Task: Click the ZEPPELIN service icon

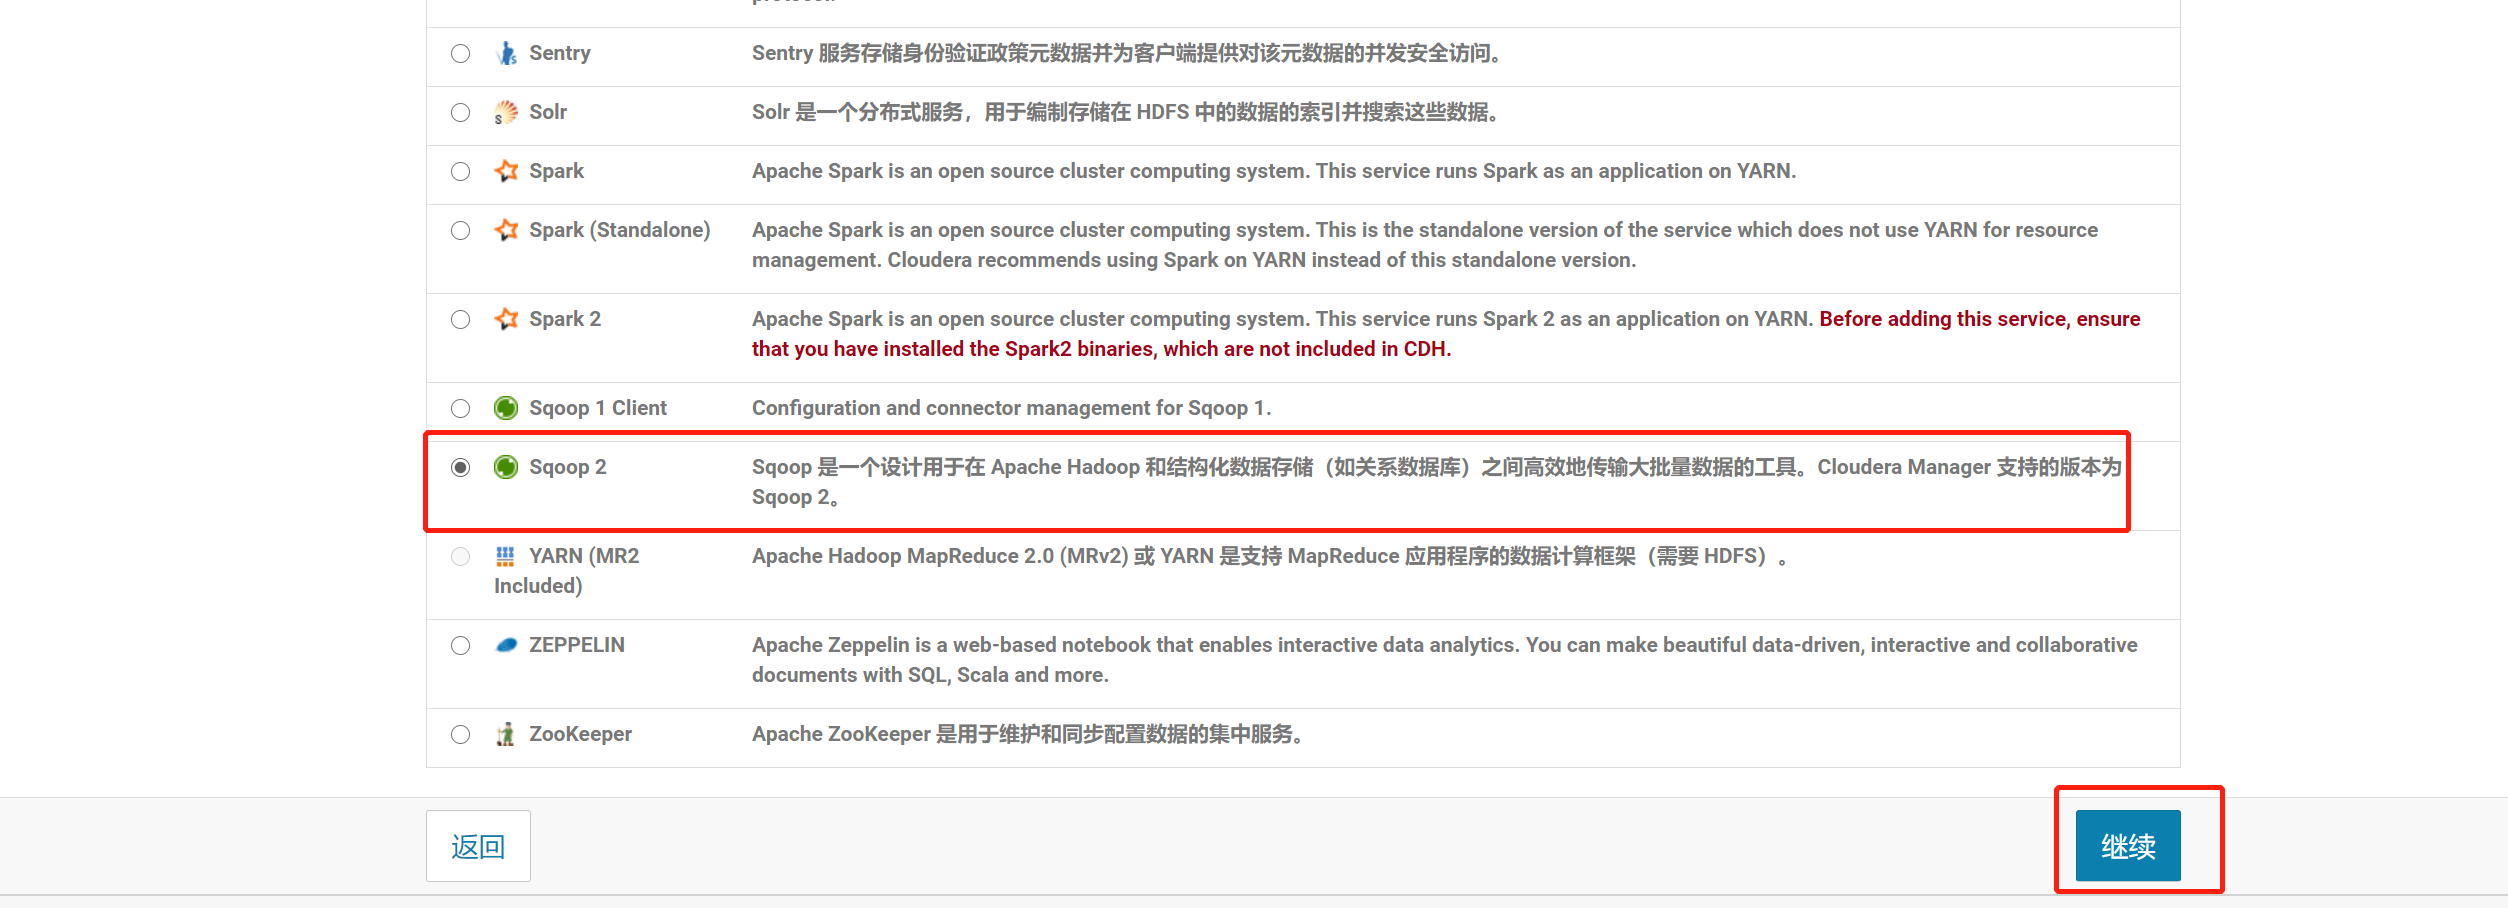Action: [507, 645]
